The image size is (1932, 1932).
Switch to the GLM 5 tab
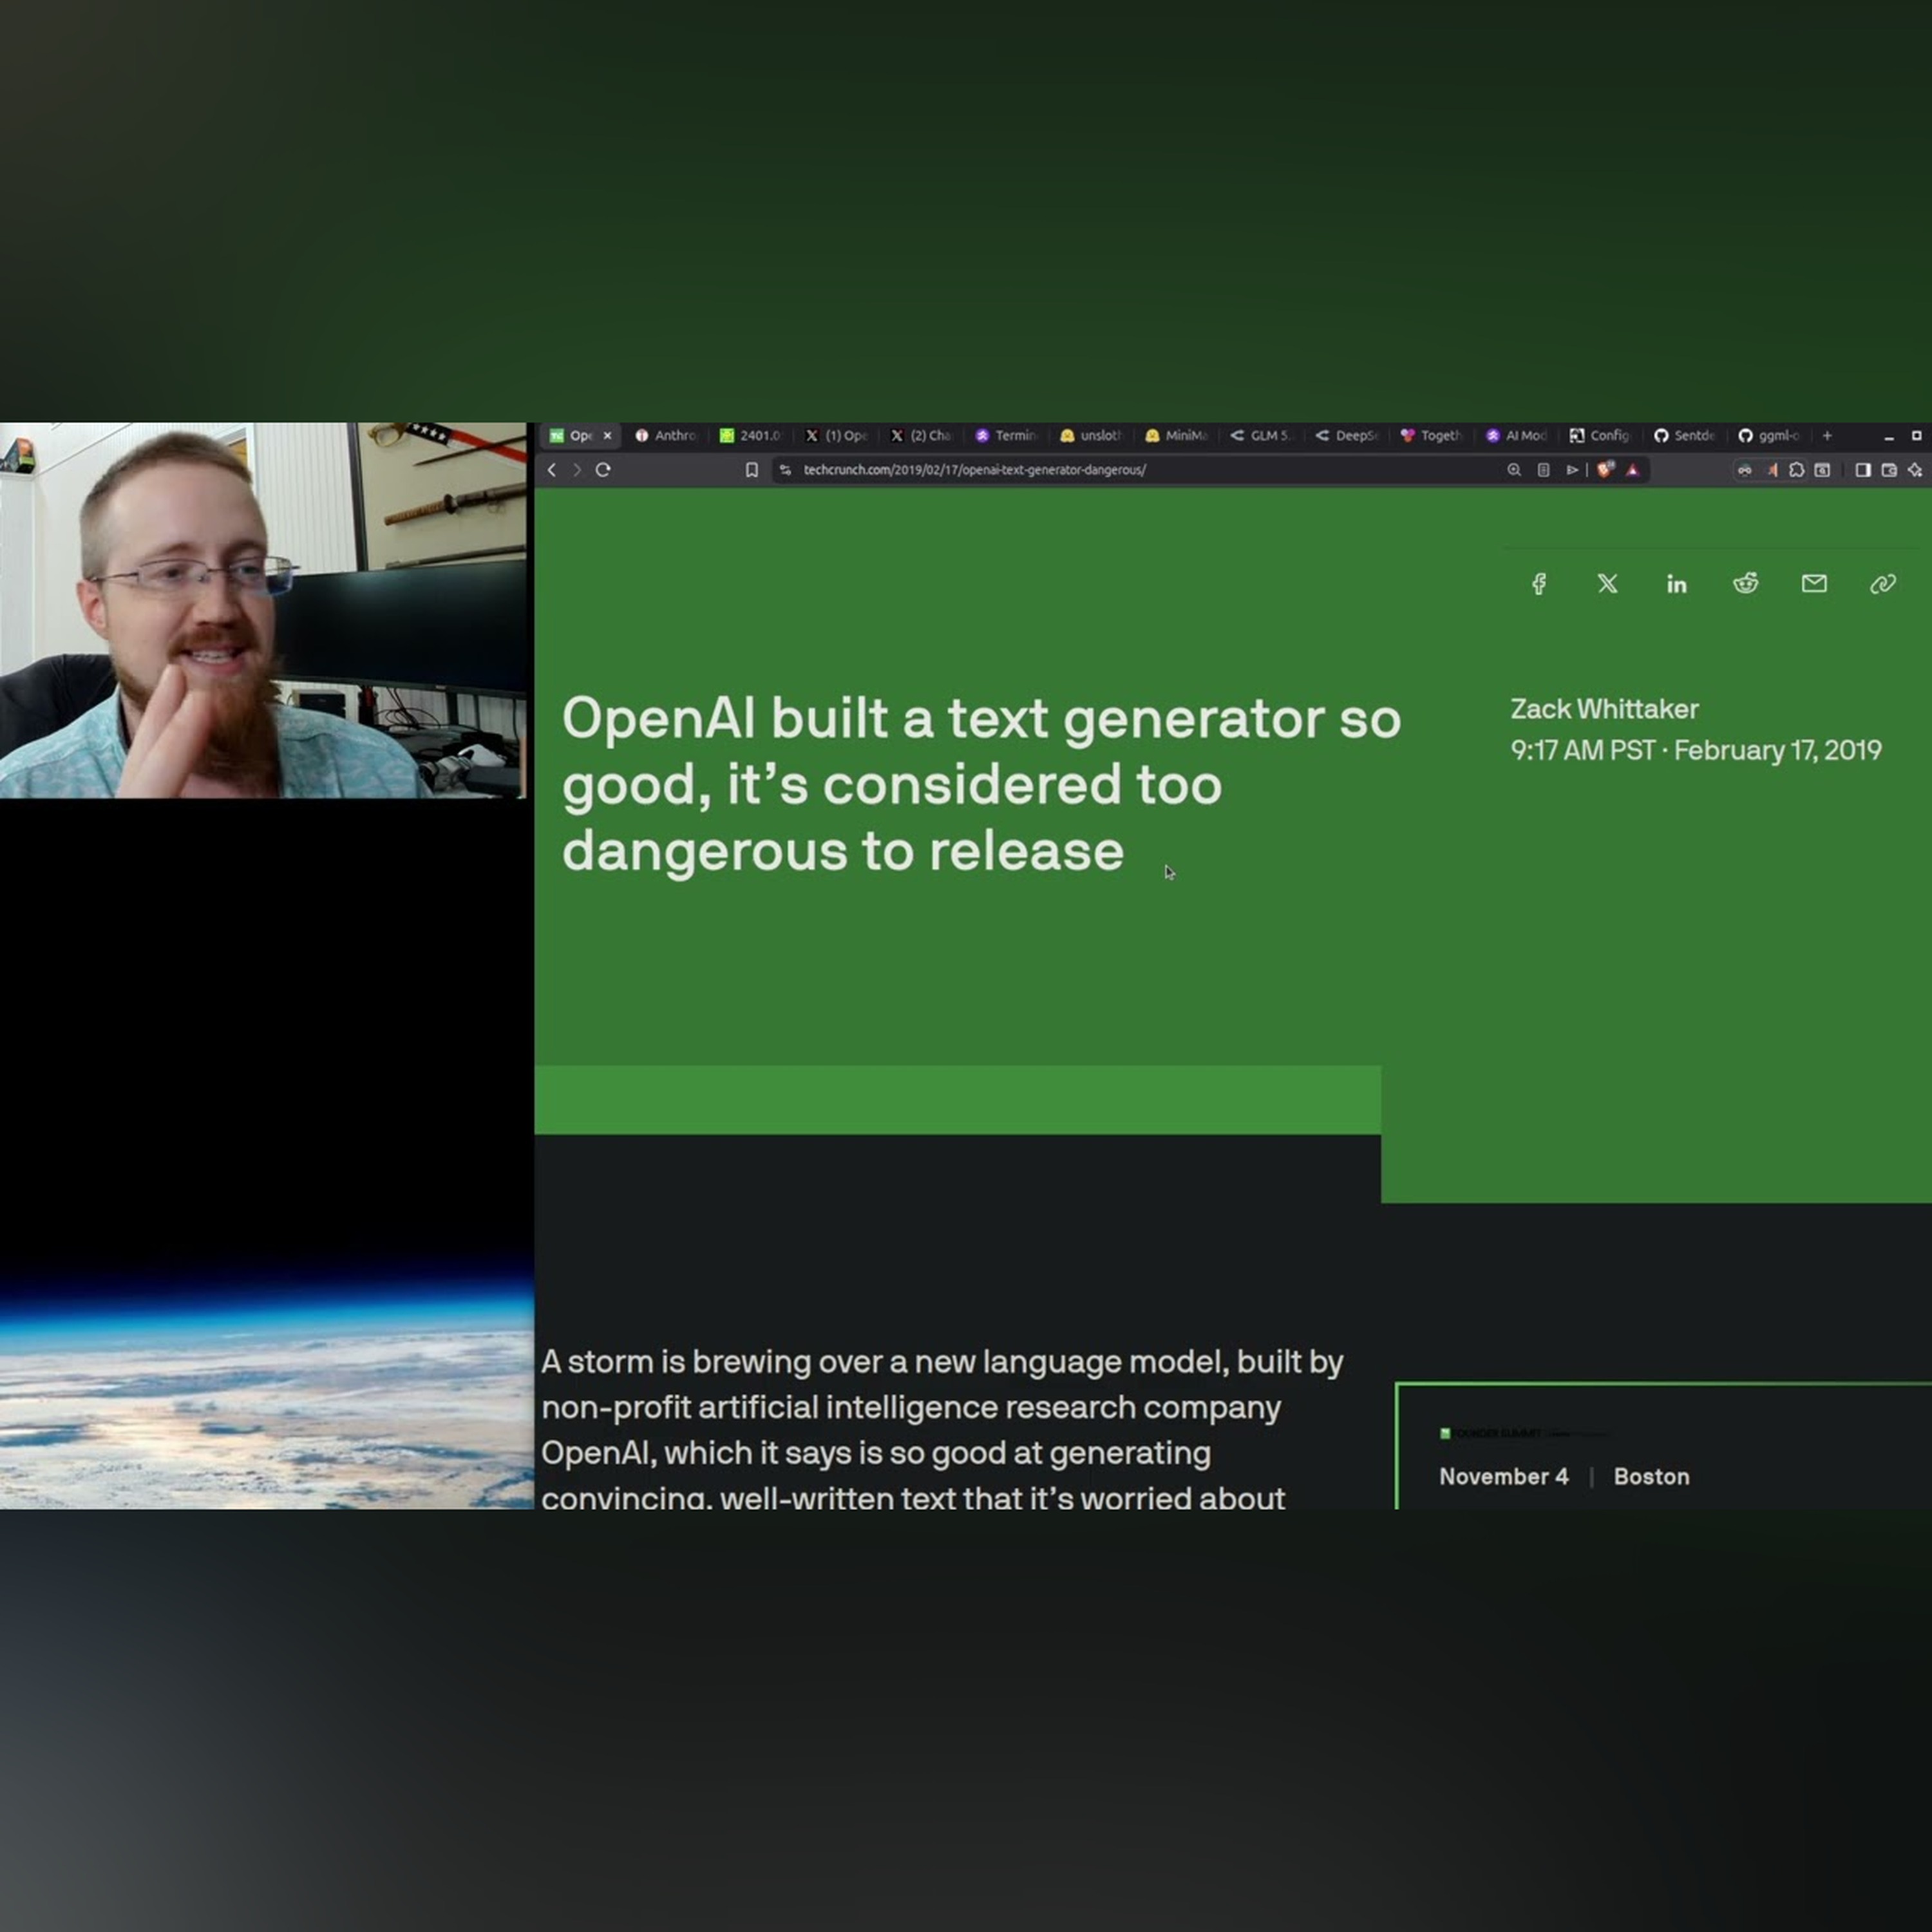pyautogui.click(x=1261, y=436)
